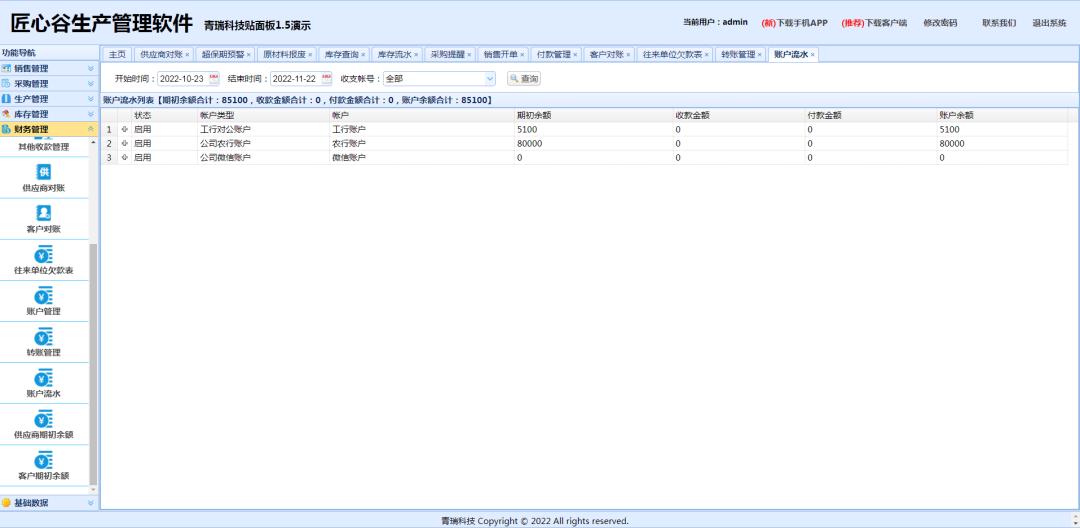Open calendar picker for 开始时间
Viewport: 1080px width, 528px height.
pos(214,78)
